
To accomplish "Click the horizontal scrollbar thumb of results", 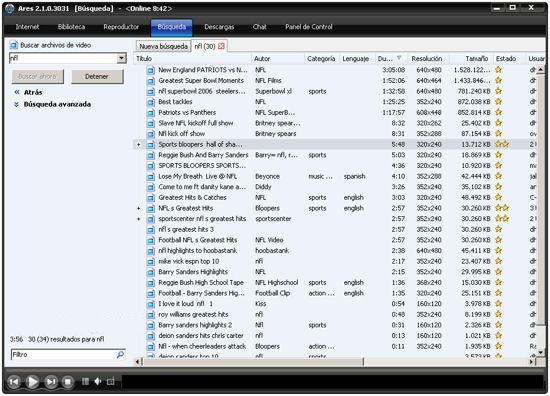I will (253, 361).
